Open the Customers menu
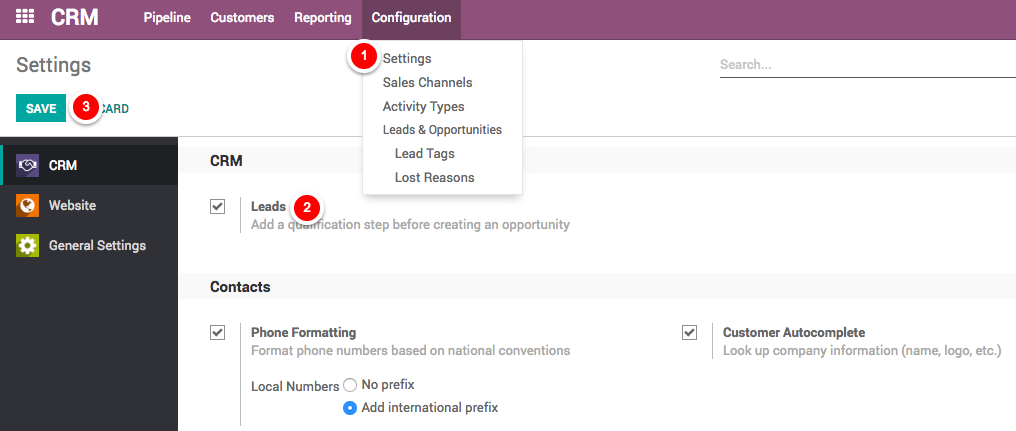This screenshot has height=431, width=1016. click(242, 18)
